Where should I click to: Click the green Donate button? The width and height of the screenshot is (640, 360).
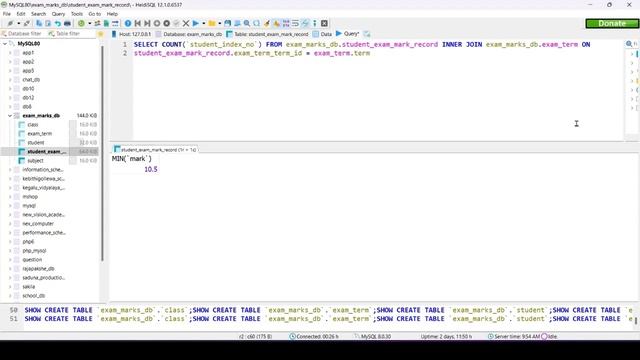[612, 23]
